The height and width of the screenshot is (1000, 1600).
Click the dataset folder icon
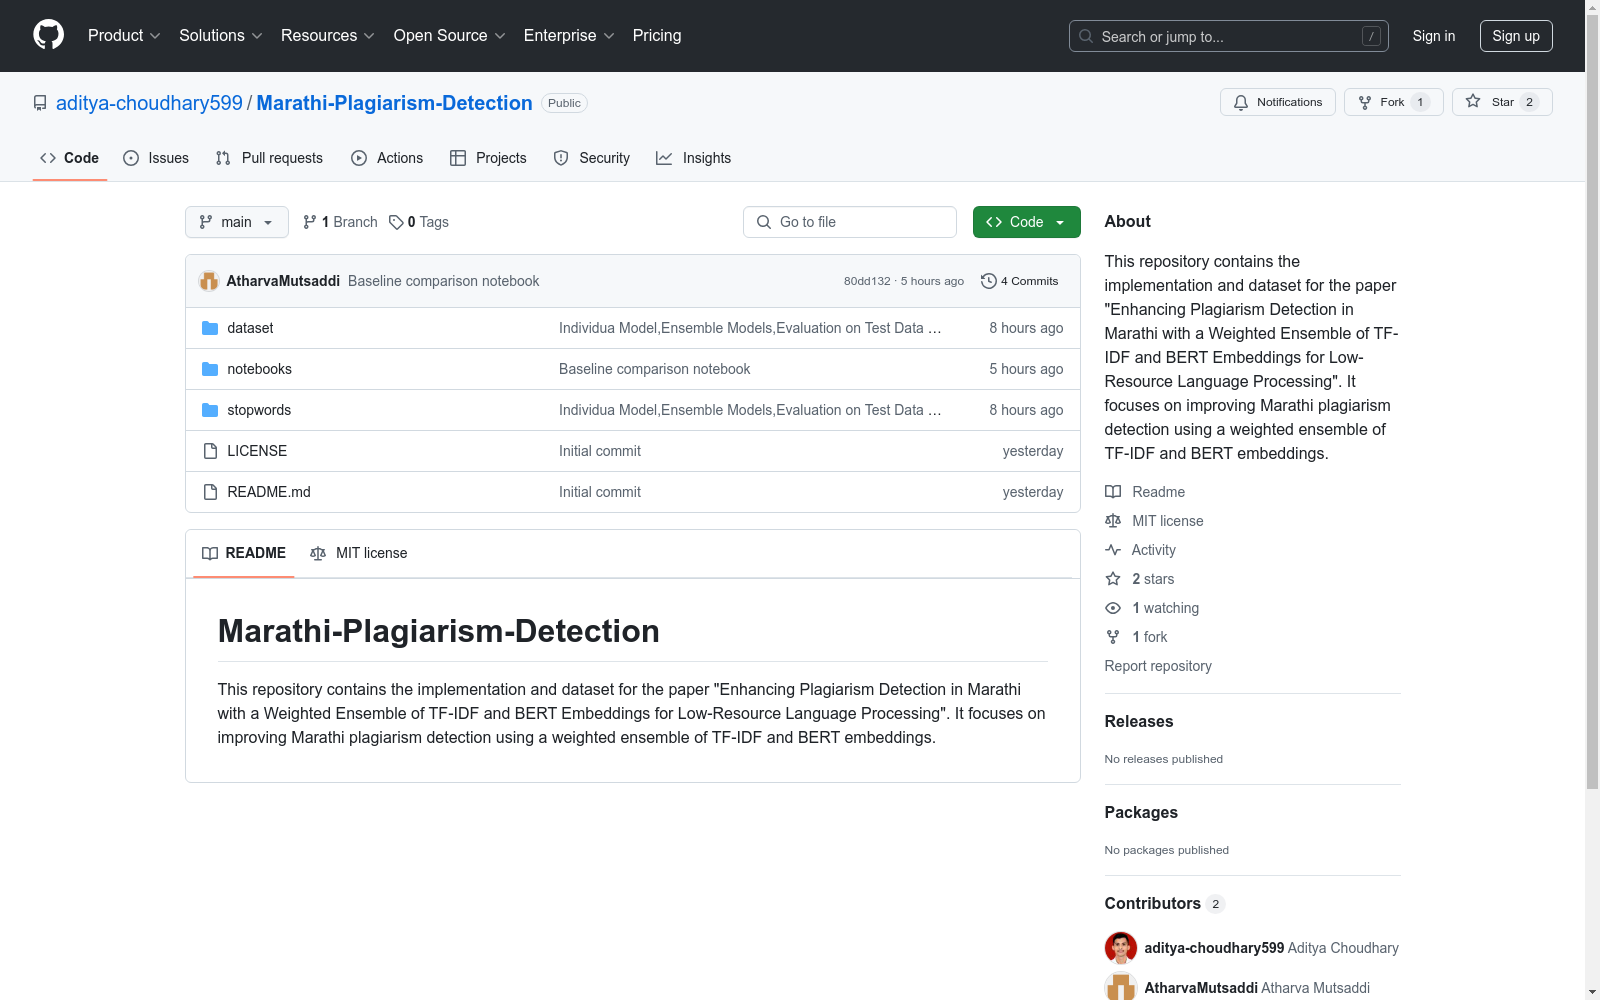click(210, 328)
